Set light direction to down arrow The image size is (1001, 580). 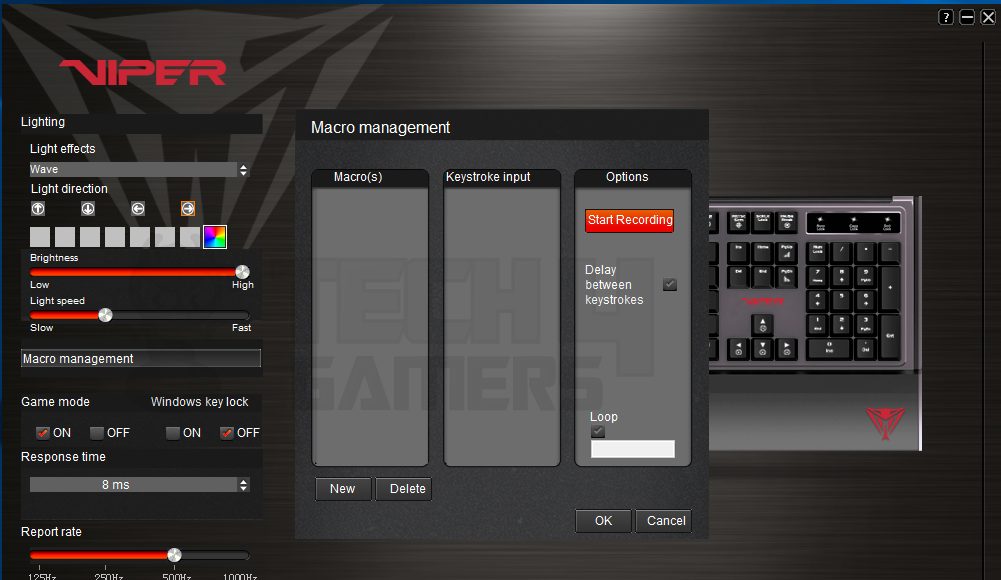88,208
